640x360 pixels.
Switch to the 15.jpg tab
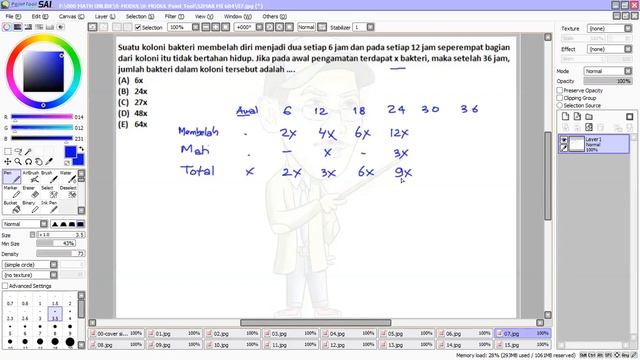pos(522,345)
